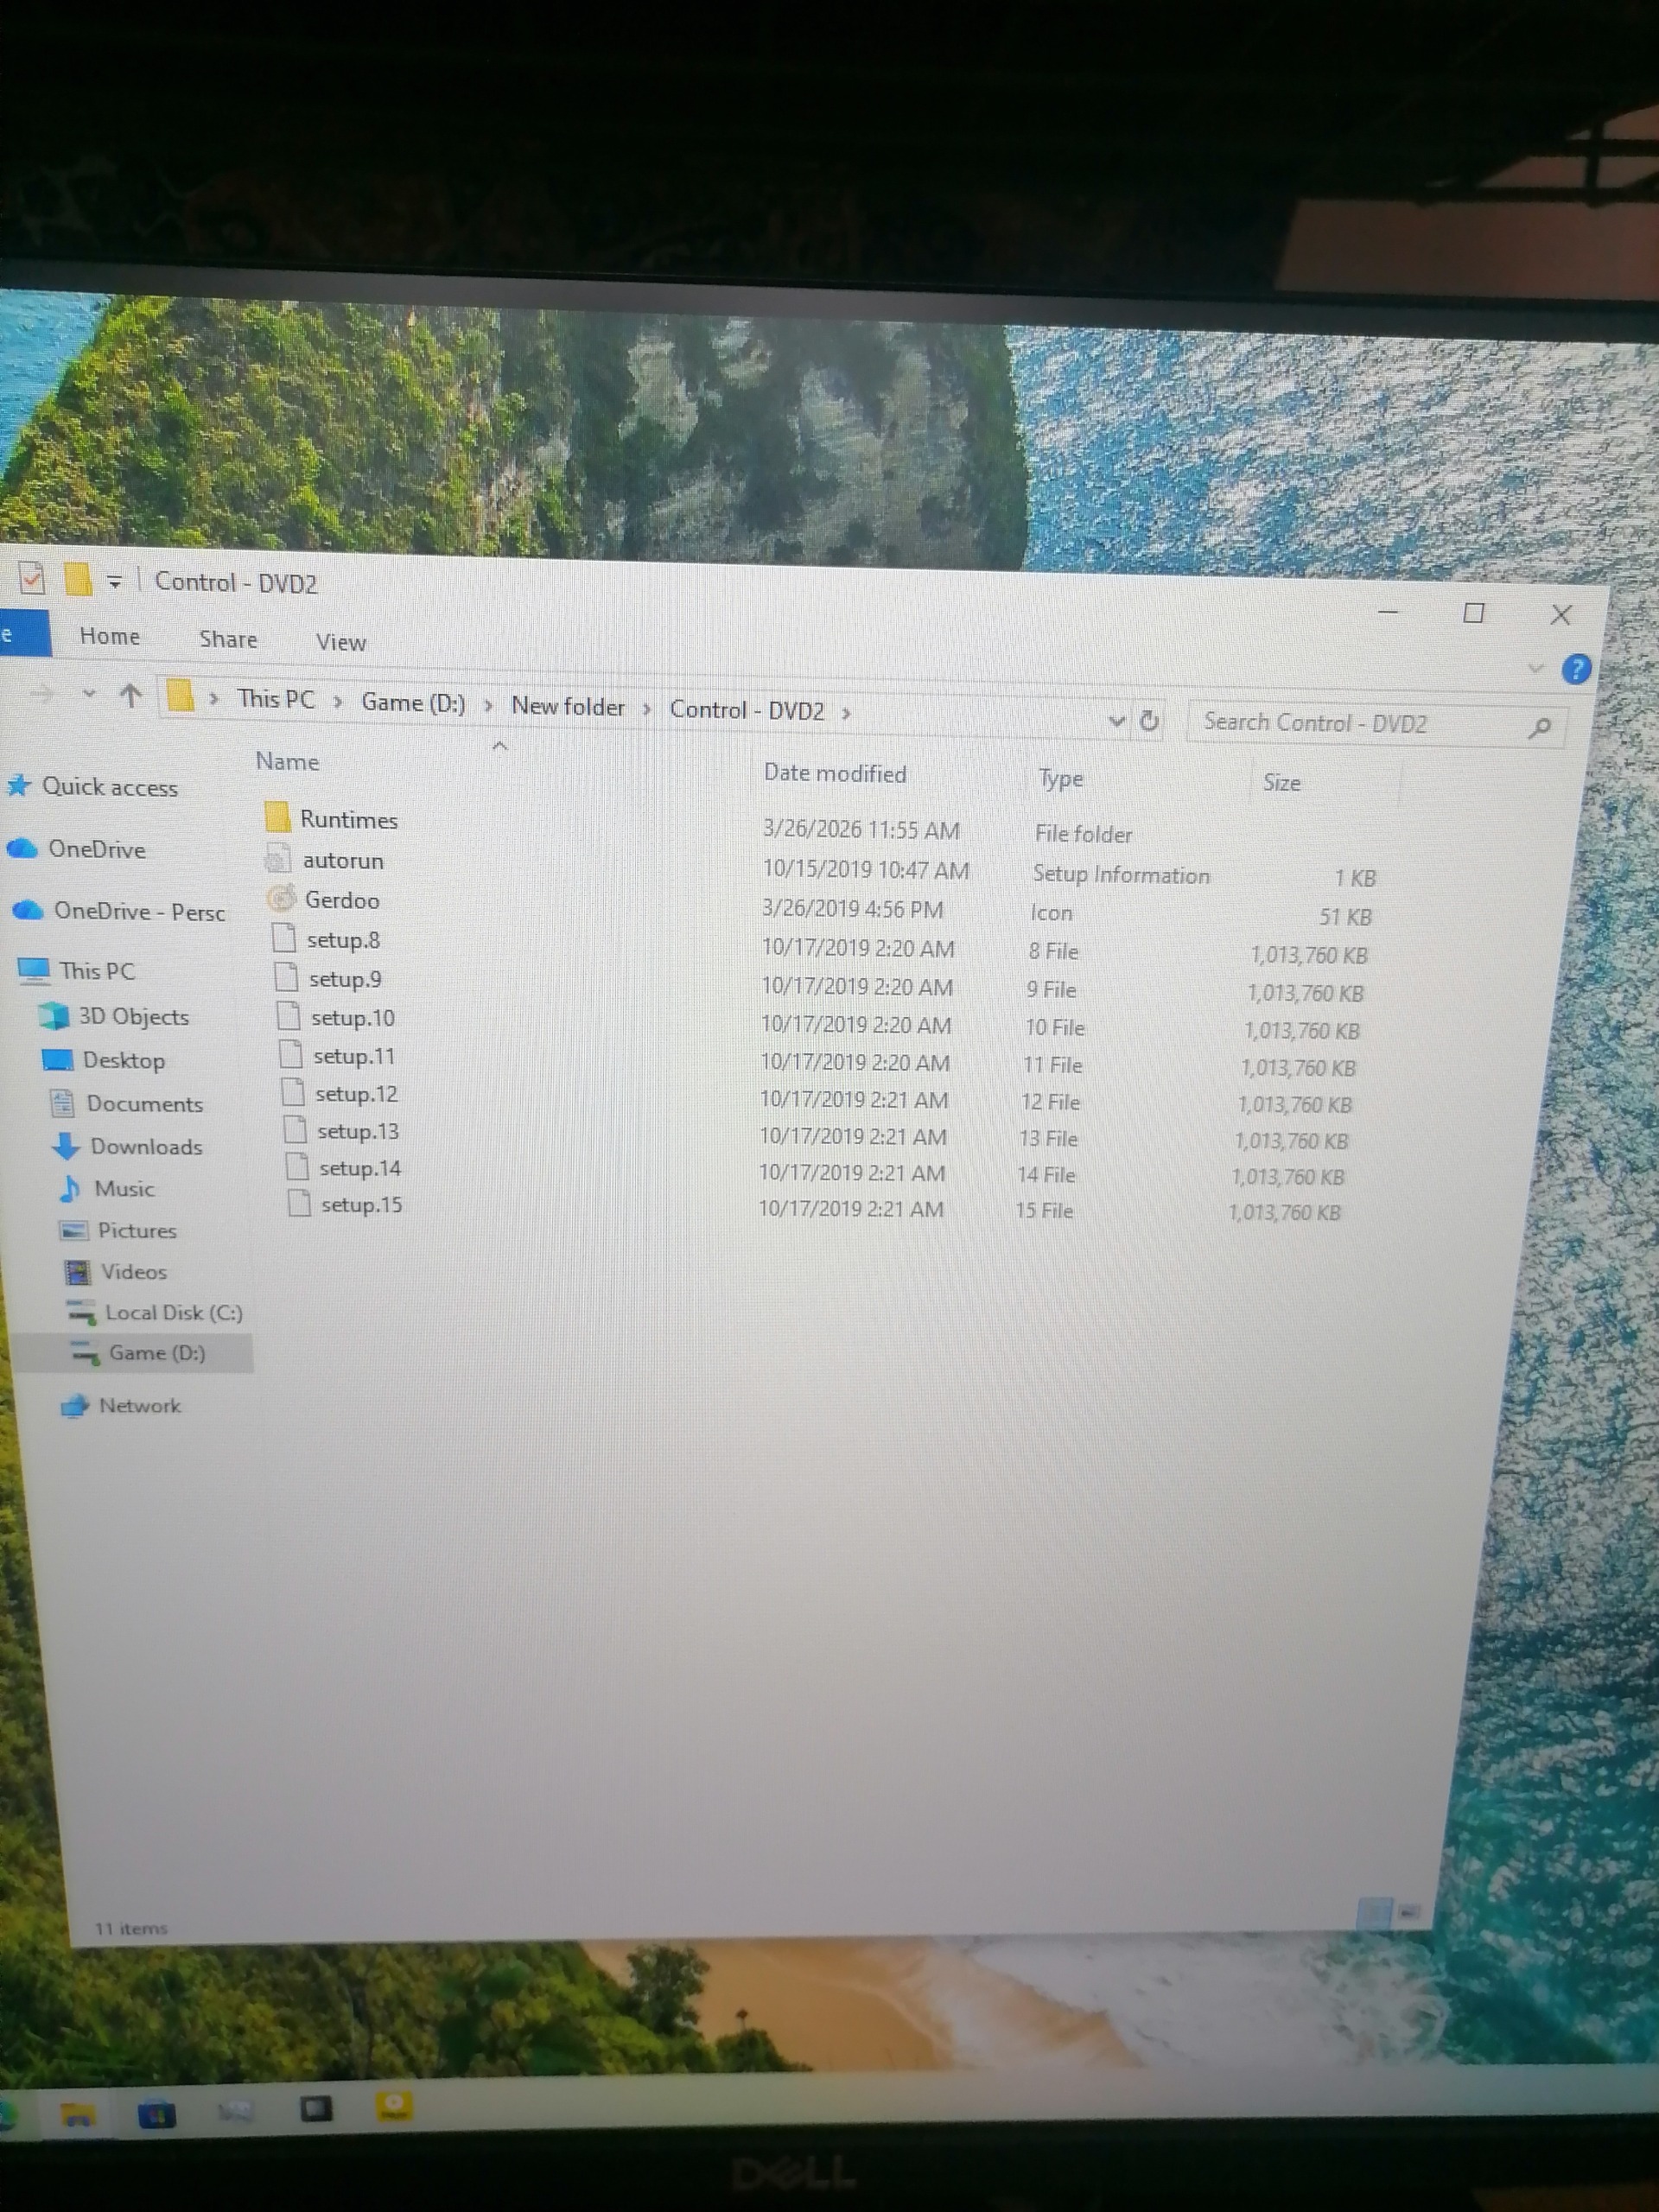Click the folder icon in the address bar
Screen dimensions: 1659x2212
(180, 696)
